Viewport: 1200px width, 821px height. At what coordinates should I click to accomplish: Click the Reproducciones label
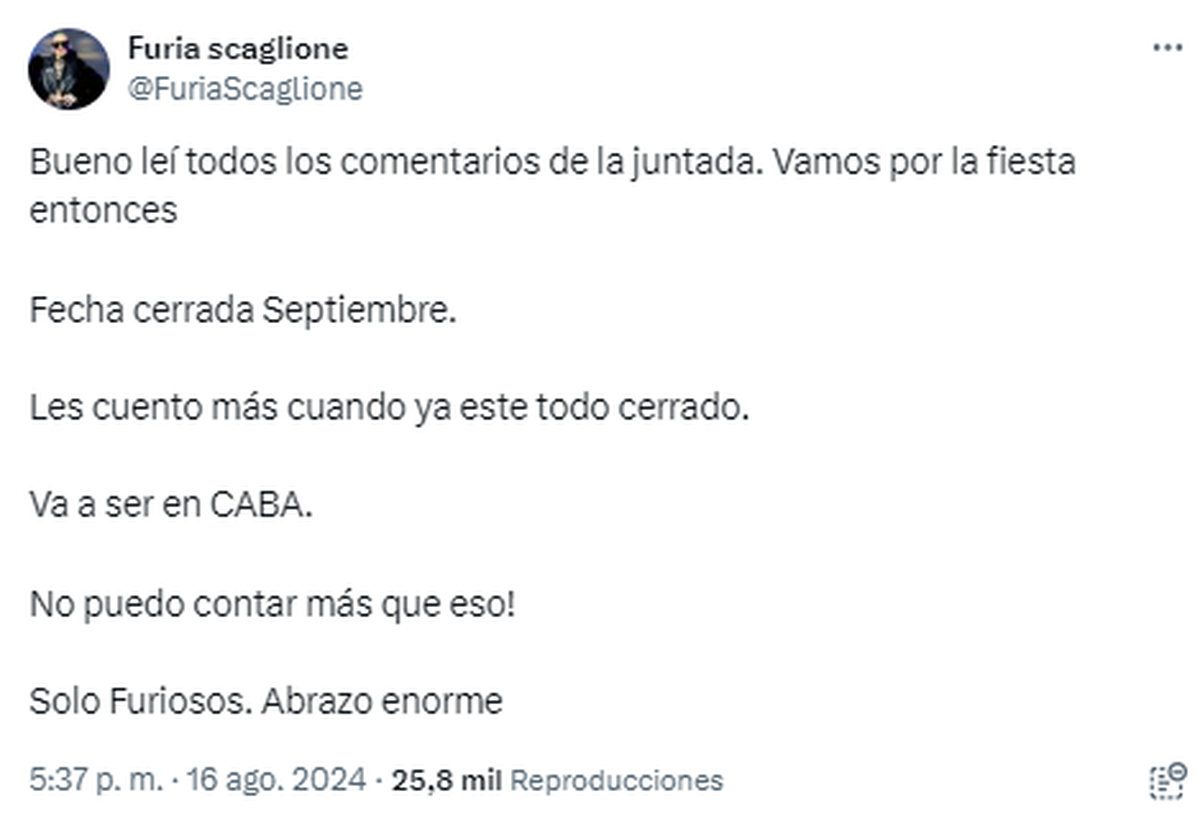click(616, 780)
